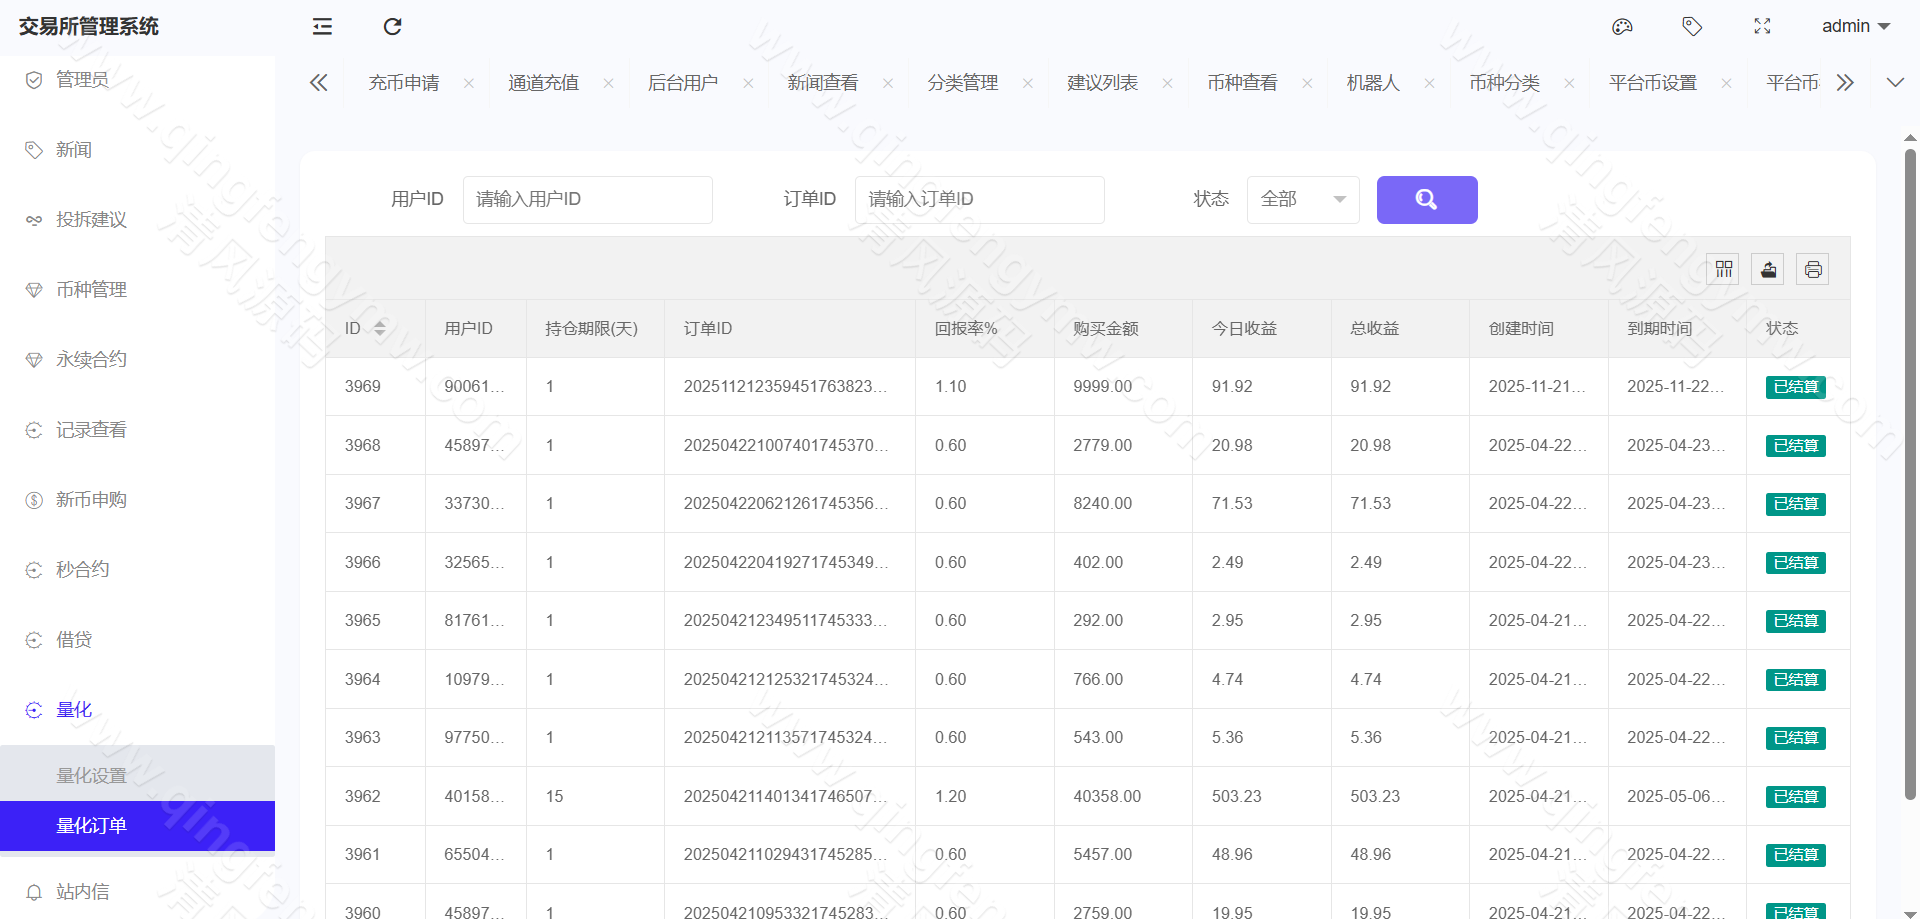Enter fullscreen using the expand arrows icon
This screenshot has height=919, width=1920.
pyautogui.click(x=1762, y=26)
